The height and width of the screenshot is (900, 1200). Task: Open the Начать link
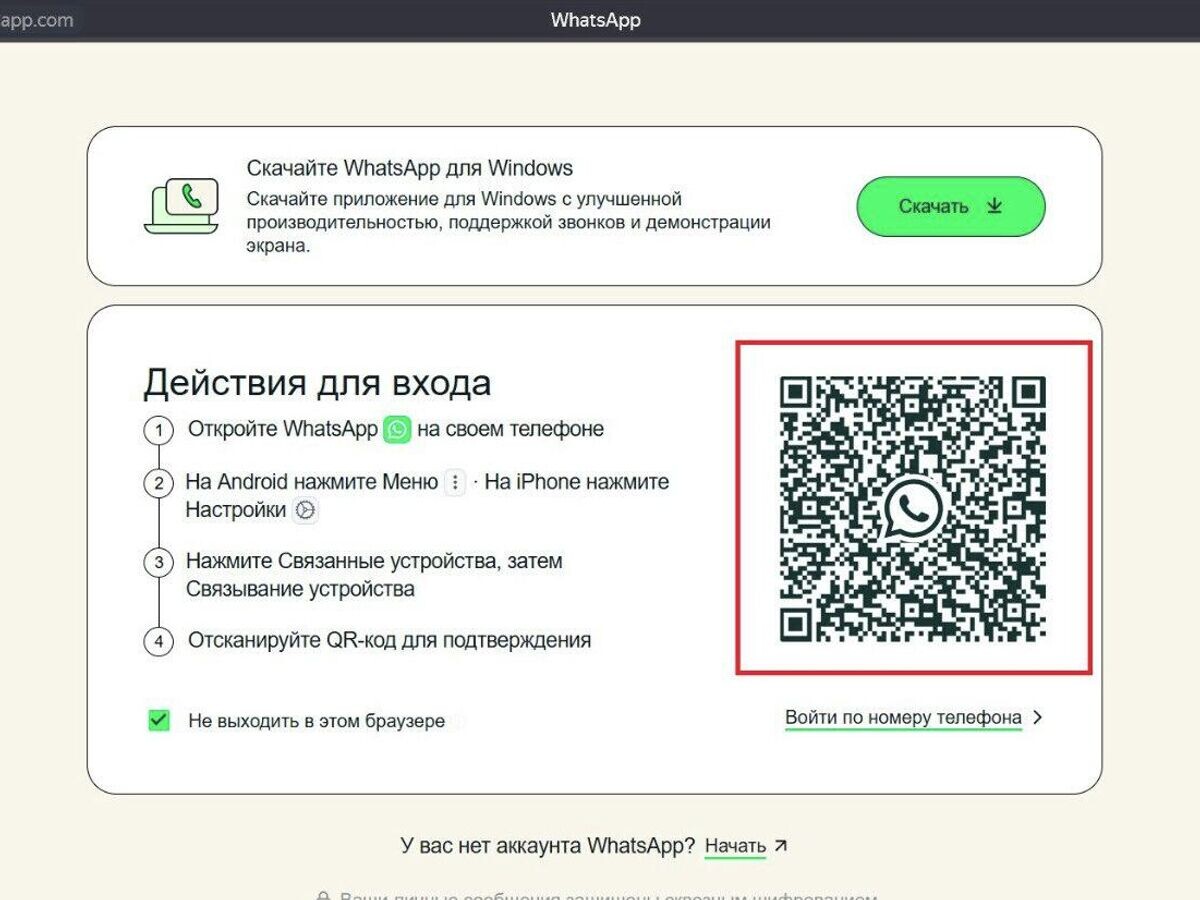pyautogui.click(x=737, y=845)
